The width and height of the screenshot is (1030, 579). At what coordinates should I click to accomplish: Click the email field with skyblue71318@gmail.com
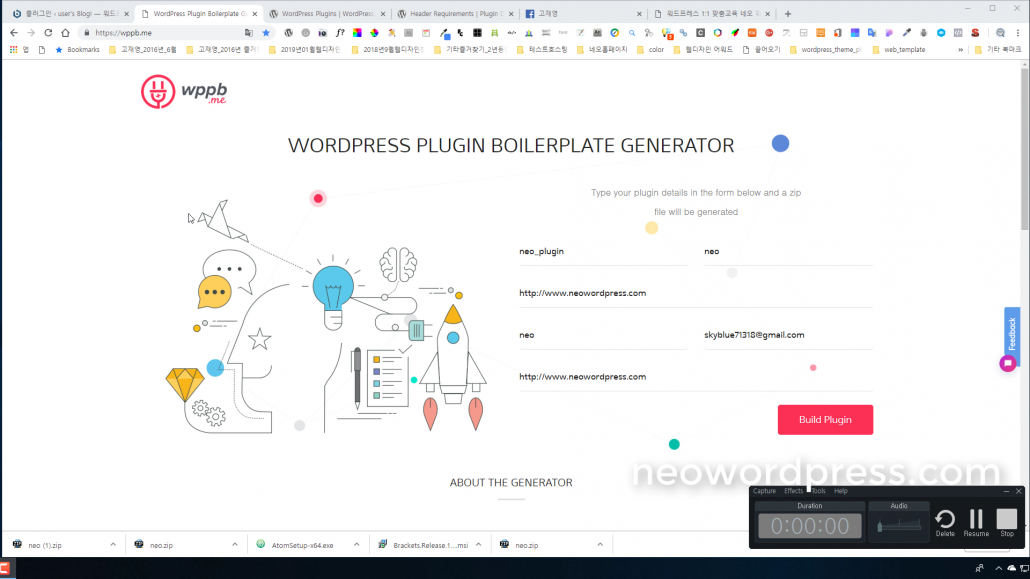pos(787,336)
